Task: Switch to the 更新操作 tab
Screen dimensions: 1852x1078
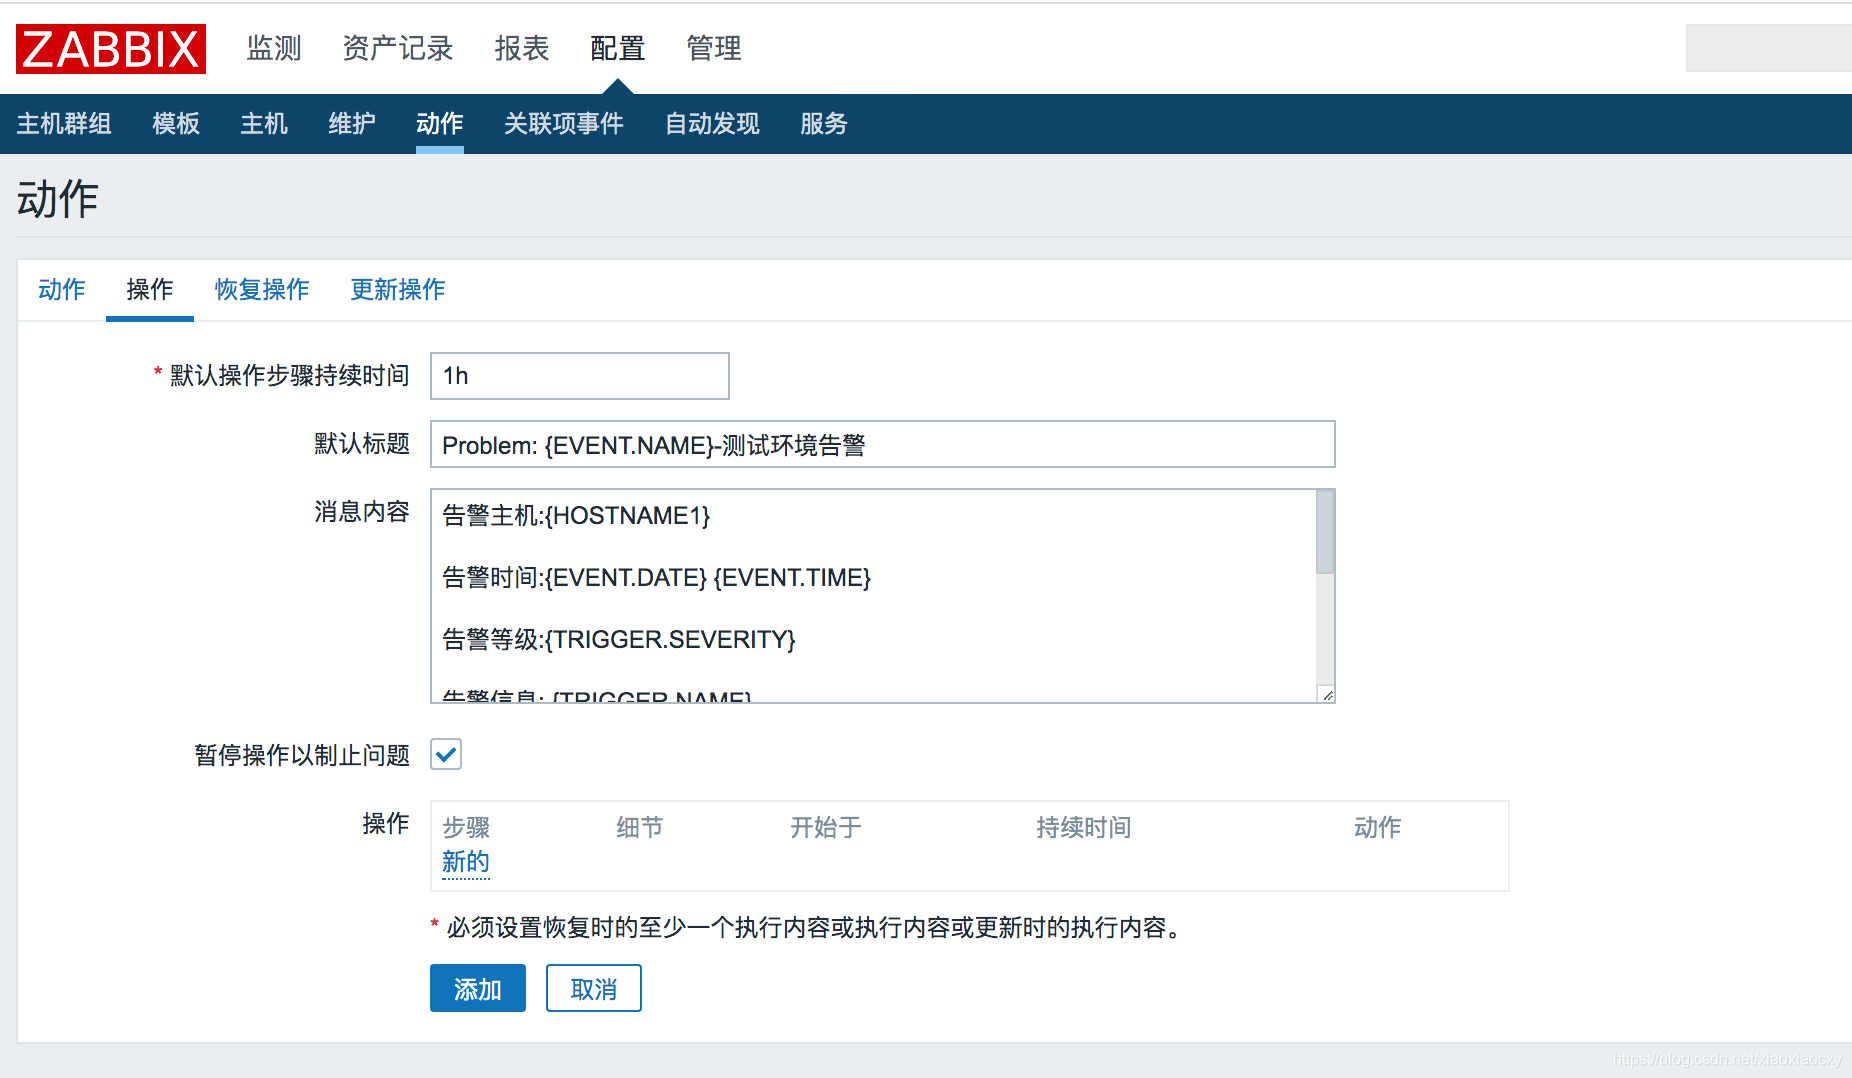Action: click(398, 290)
